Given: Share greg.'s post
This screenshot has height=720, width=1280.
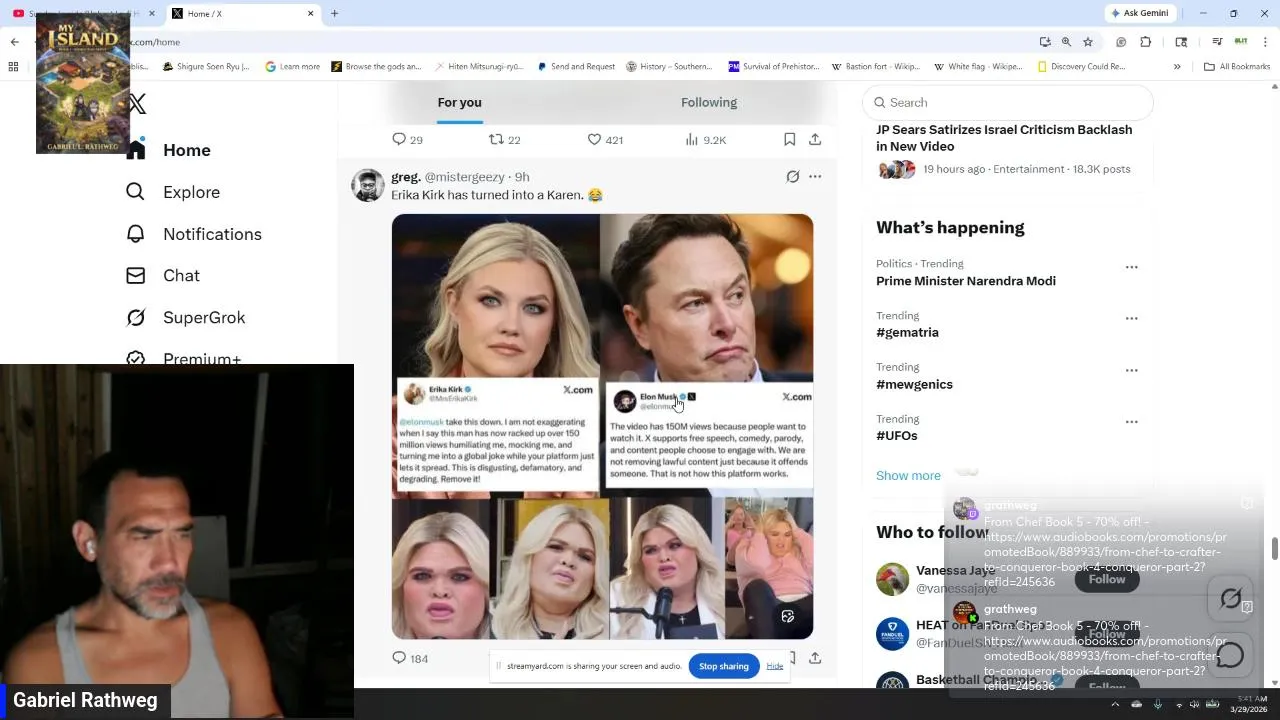Looking at the screenshot, I should [x=815, y=658].
